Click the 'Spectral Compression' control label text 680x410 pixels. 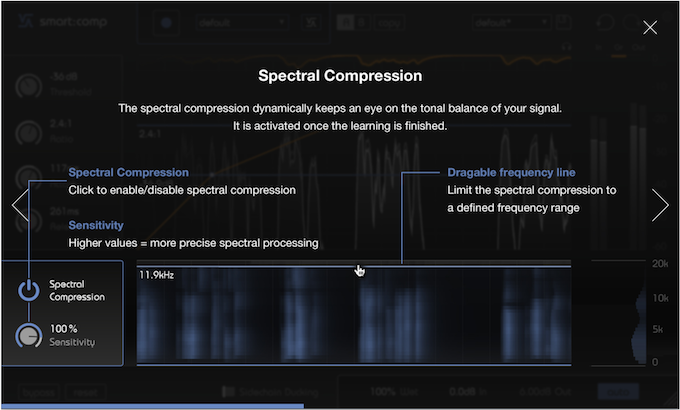77,290
